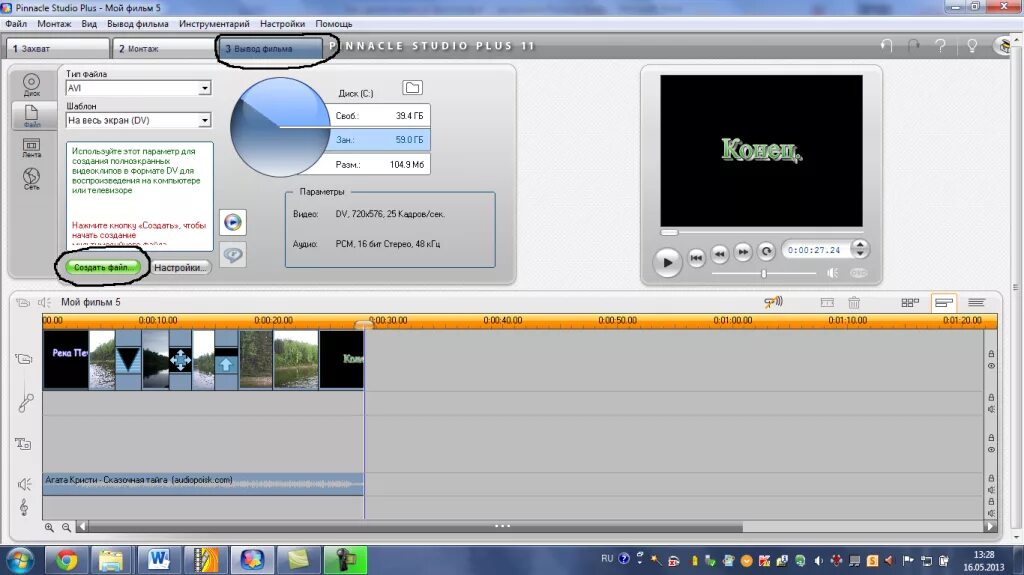Select the Река title clip on timeline
Viewport: 1024px width, 575px height.
click(x=66, y=359)
